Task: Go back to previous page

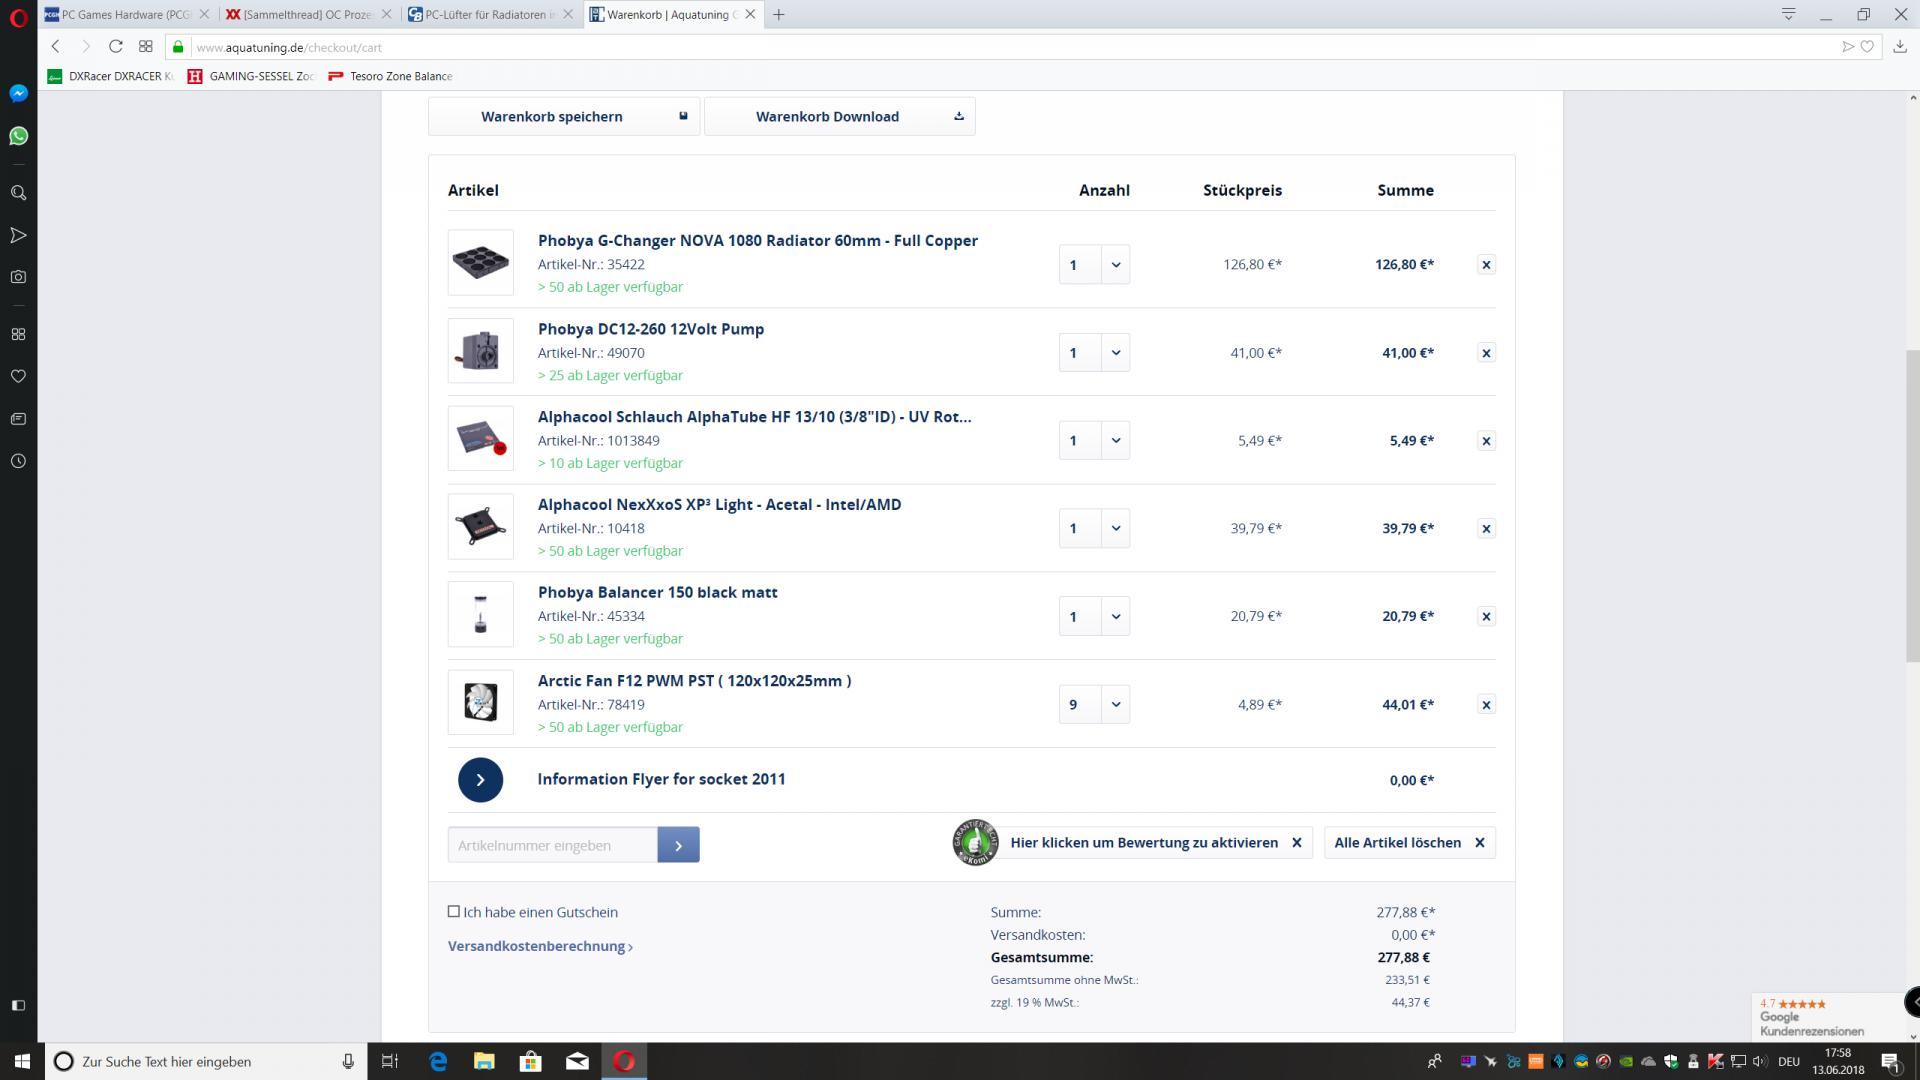Action: (x=56, y=47)
